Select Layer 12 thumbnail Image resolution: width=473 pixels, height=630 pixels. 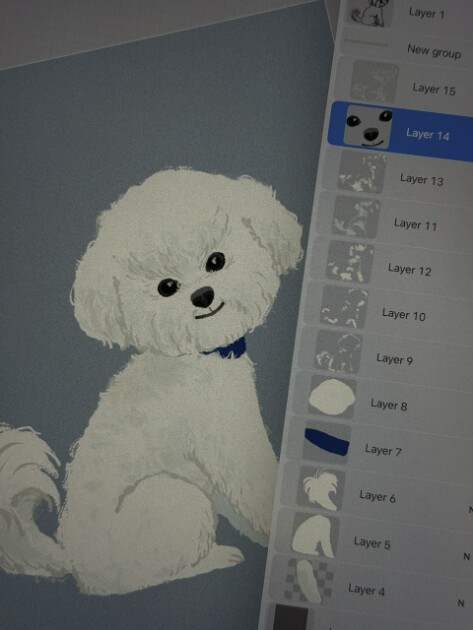click(x=350, y=261)
